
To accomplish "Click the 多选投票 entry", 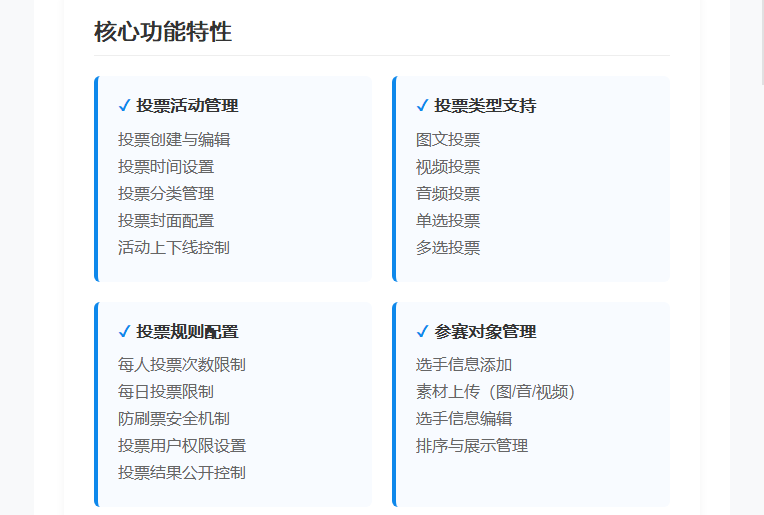I will pos(448,248).
